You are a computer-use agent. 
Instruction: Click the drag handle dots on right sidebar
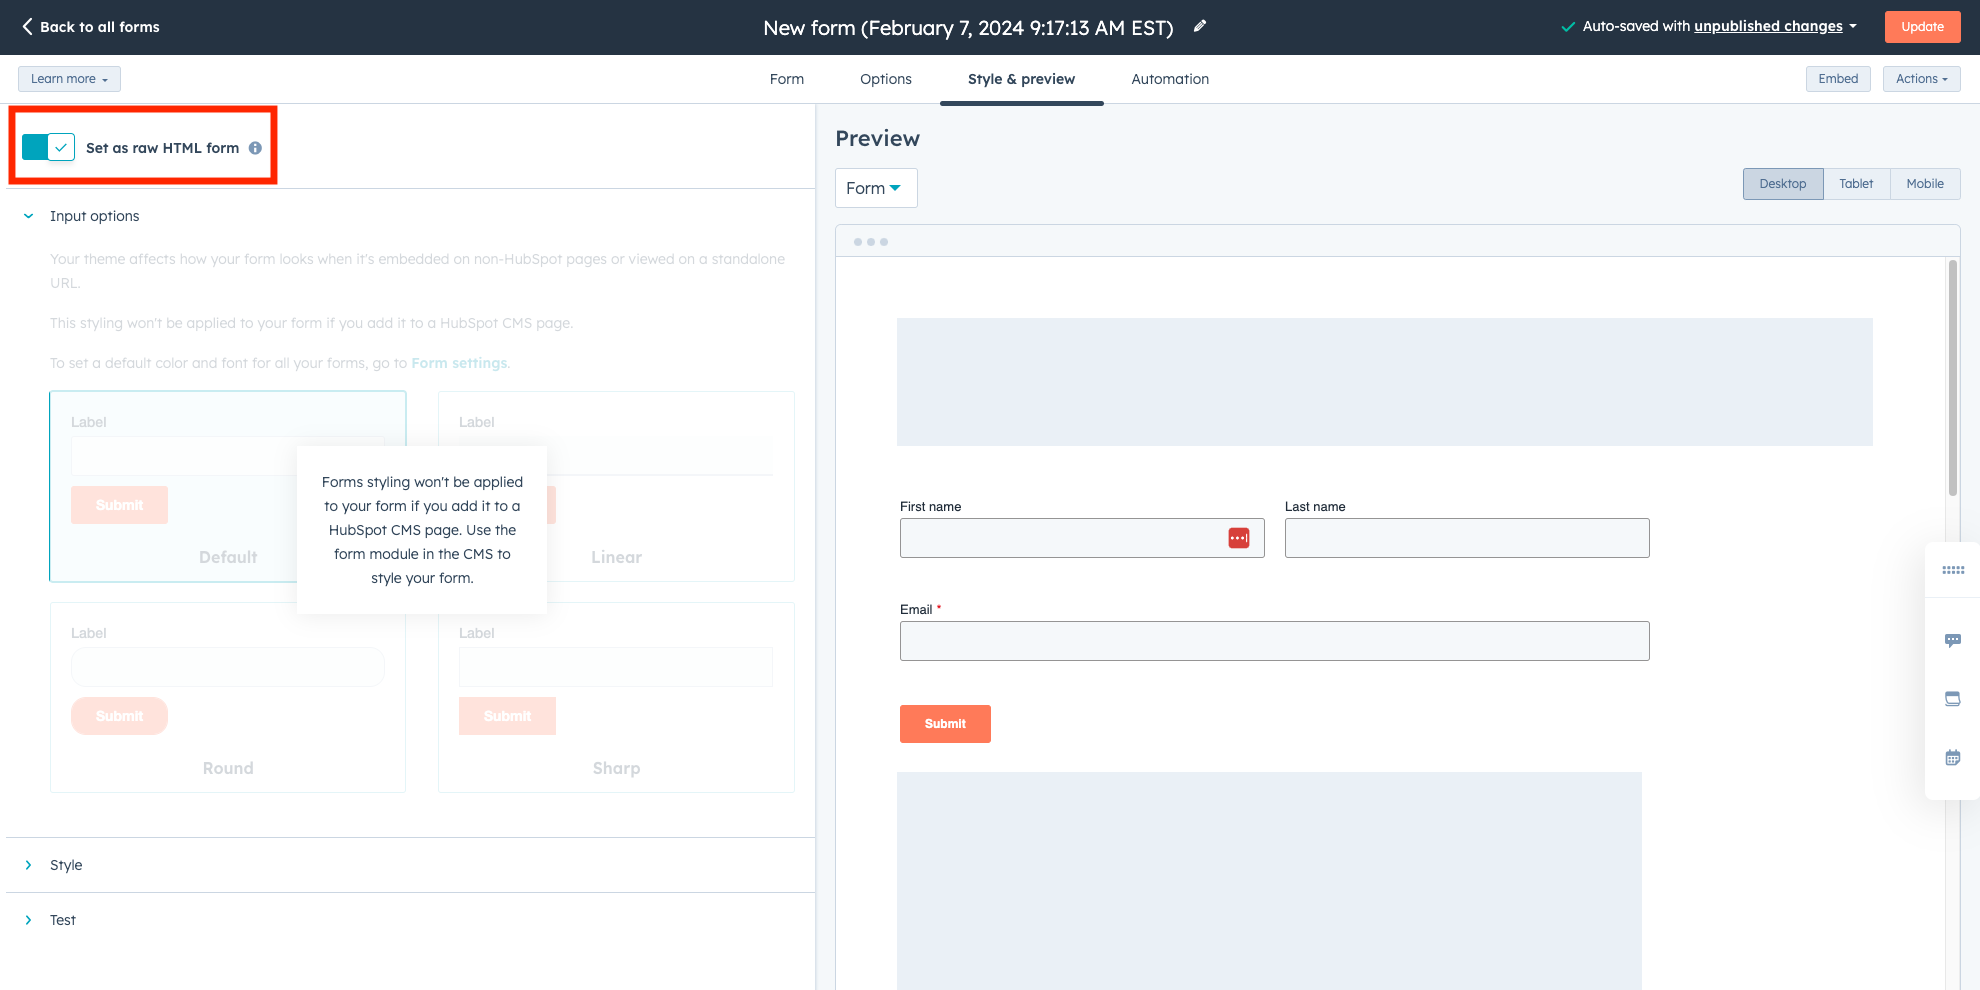pos(1952,570)
